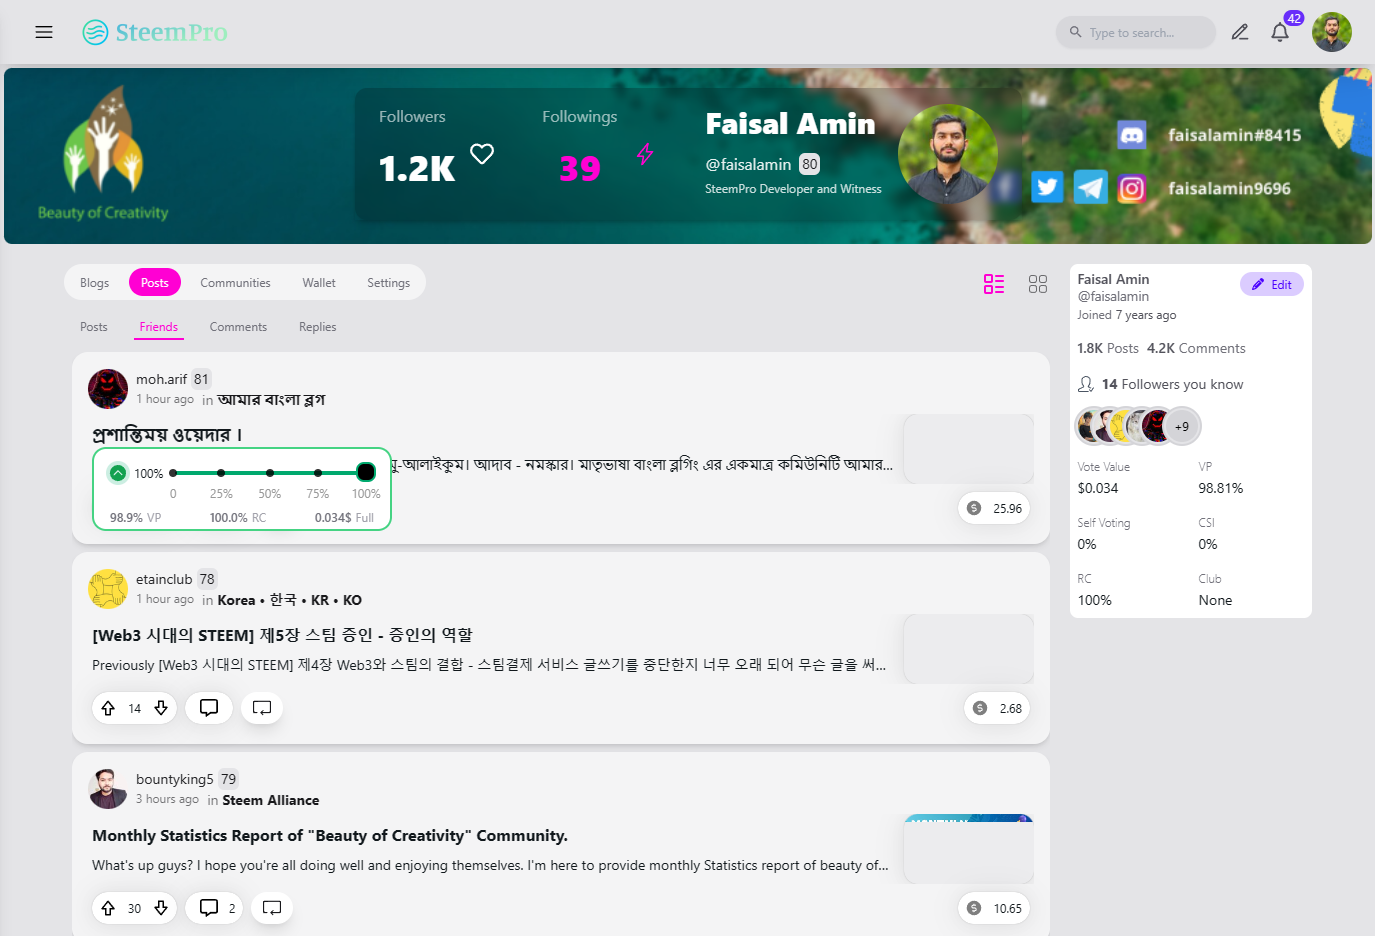The image size is (1375, 936).
Task: Open comments on the etainclub post
Action: (x=209, y=708)
